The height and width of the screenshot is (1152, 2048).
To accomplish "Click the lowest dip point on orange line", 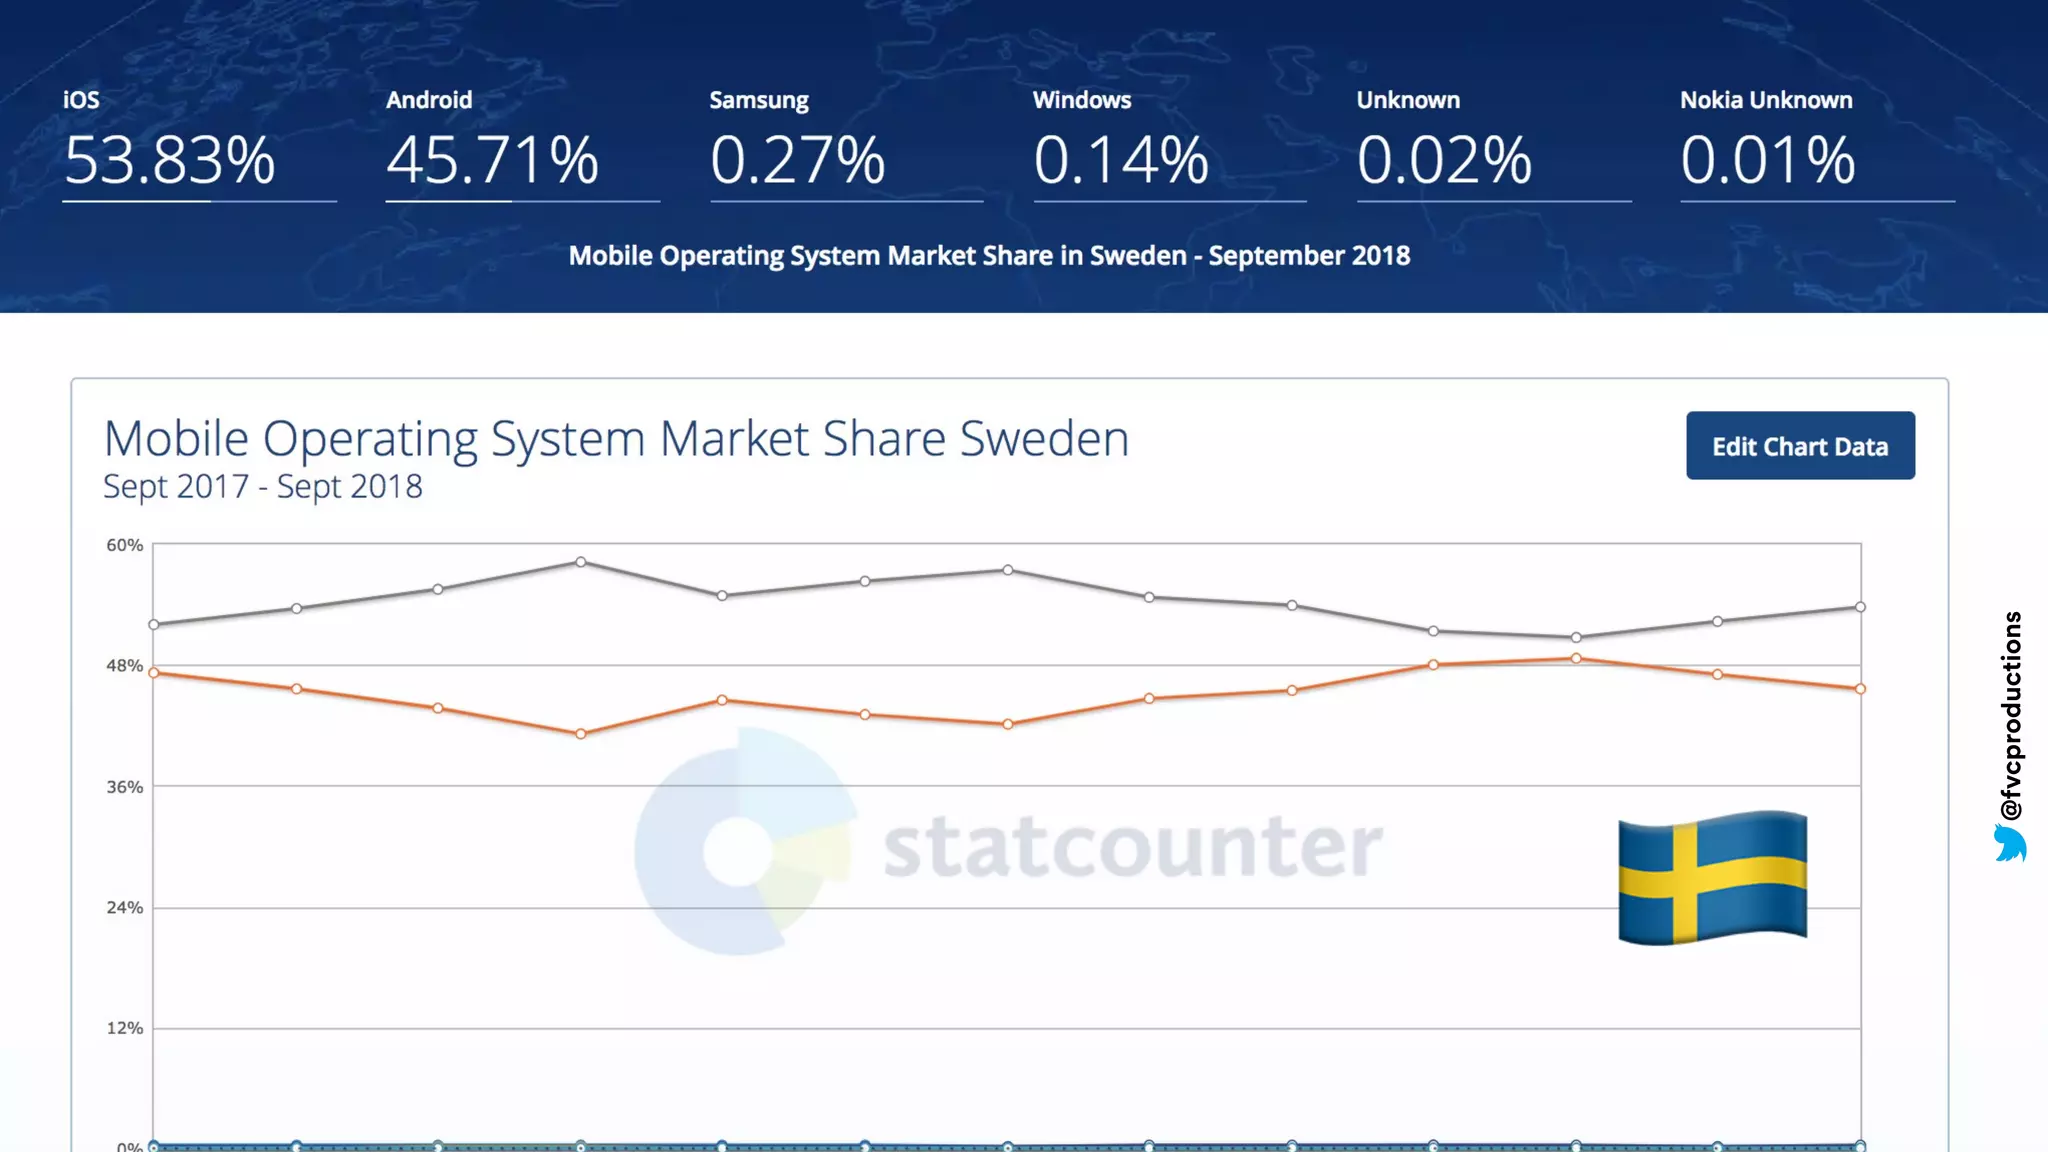I will (x=581, y=734).
